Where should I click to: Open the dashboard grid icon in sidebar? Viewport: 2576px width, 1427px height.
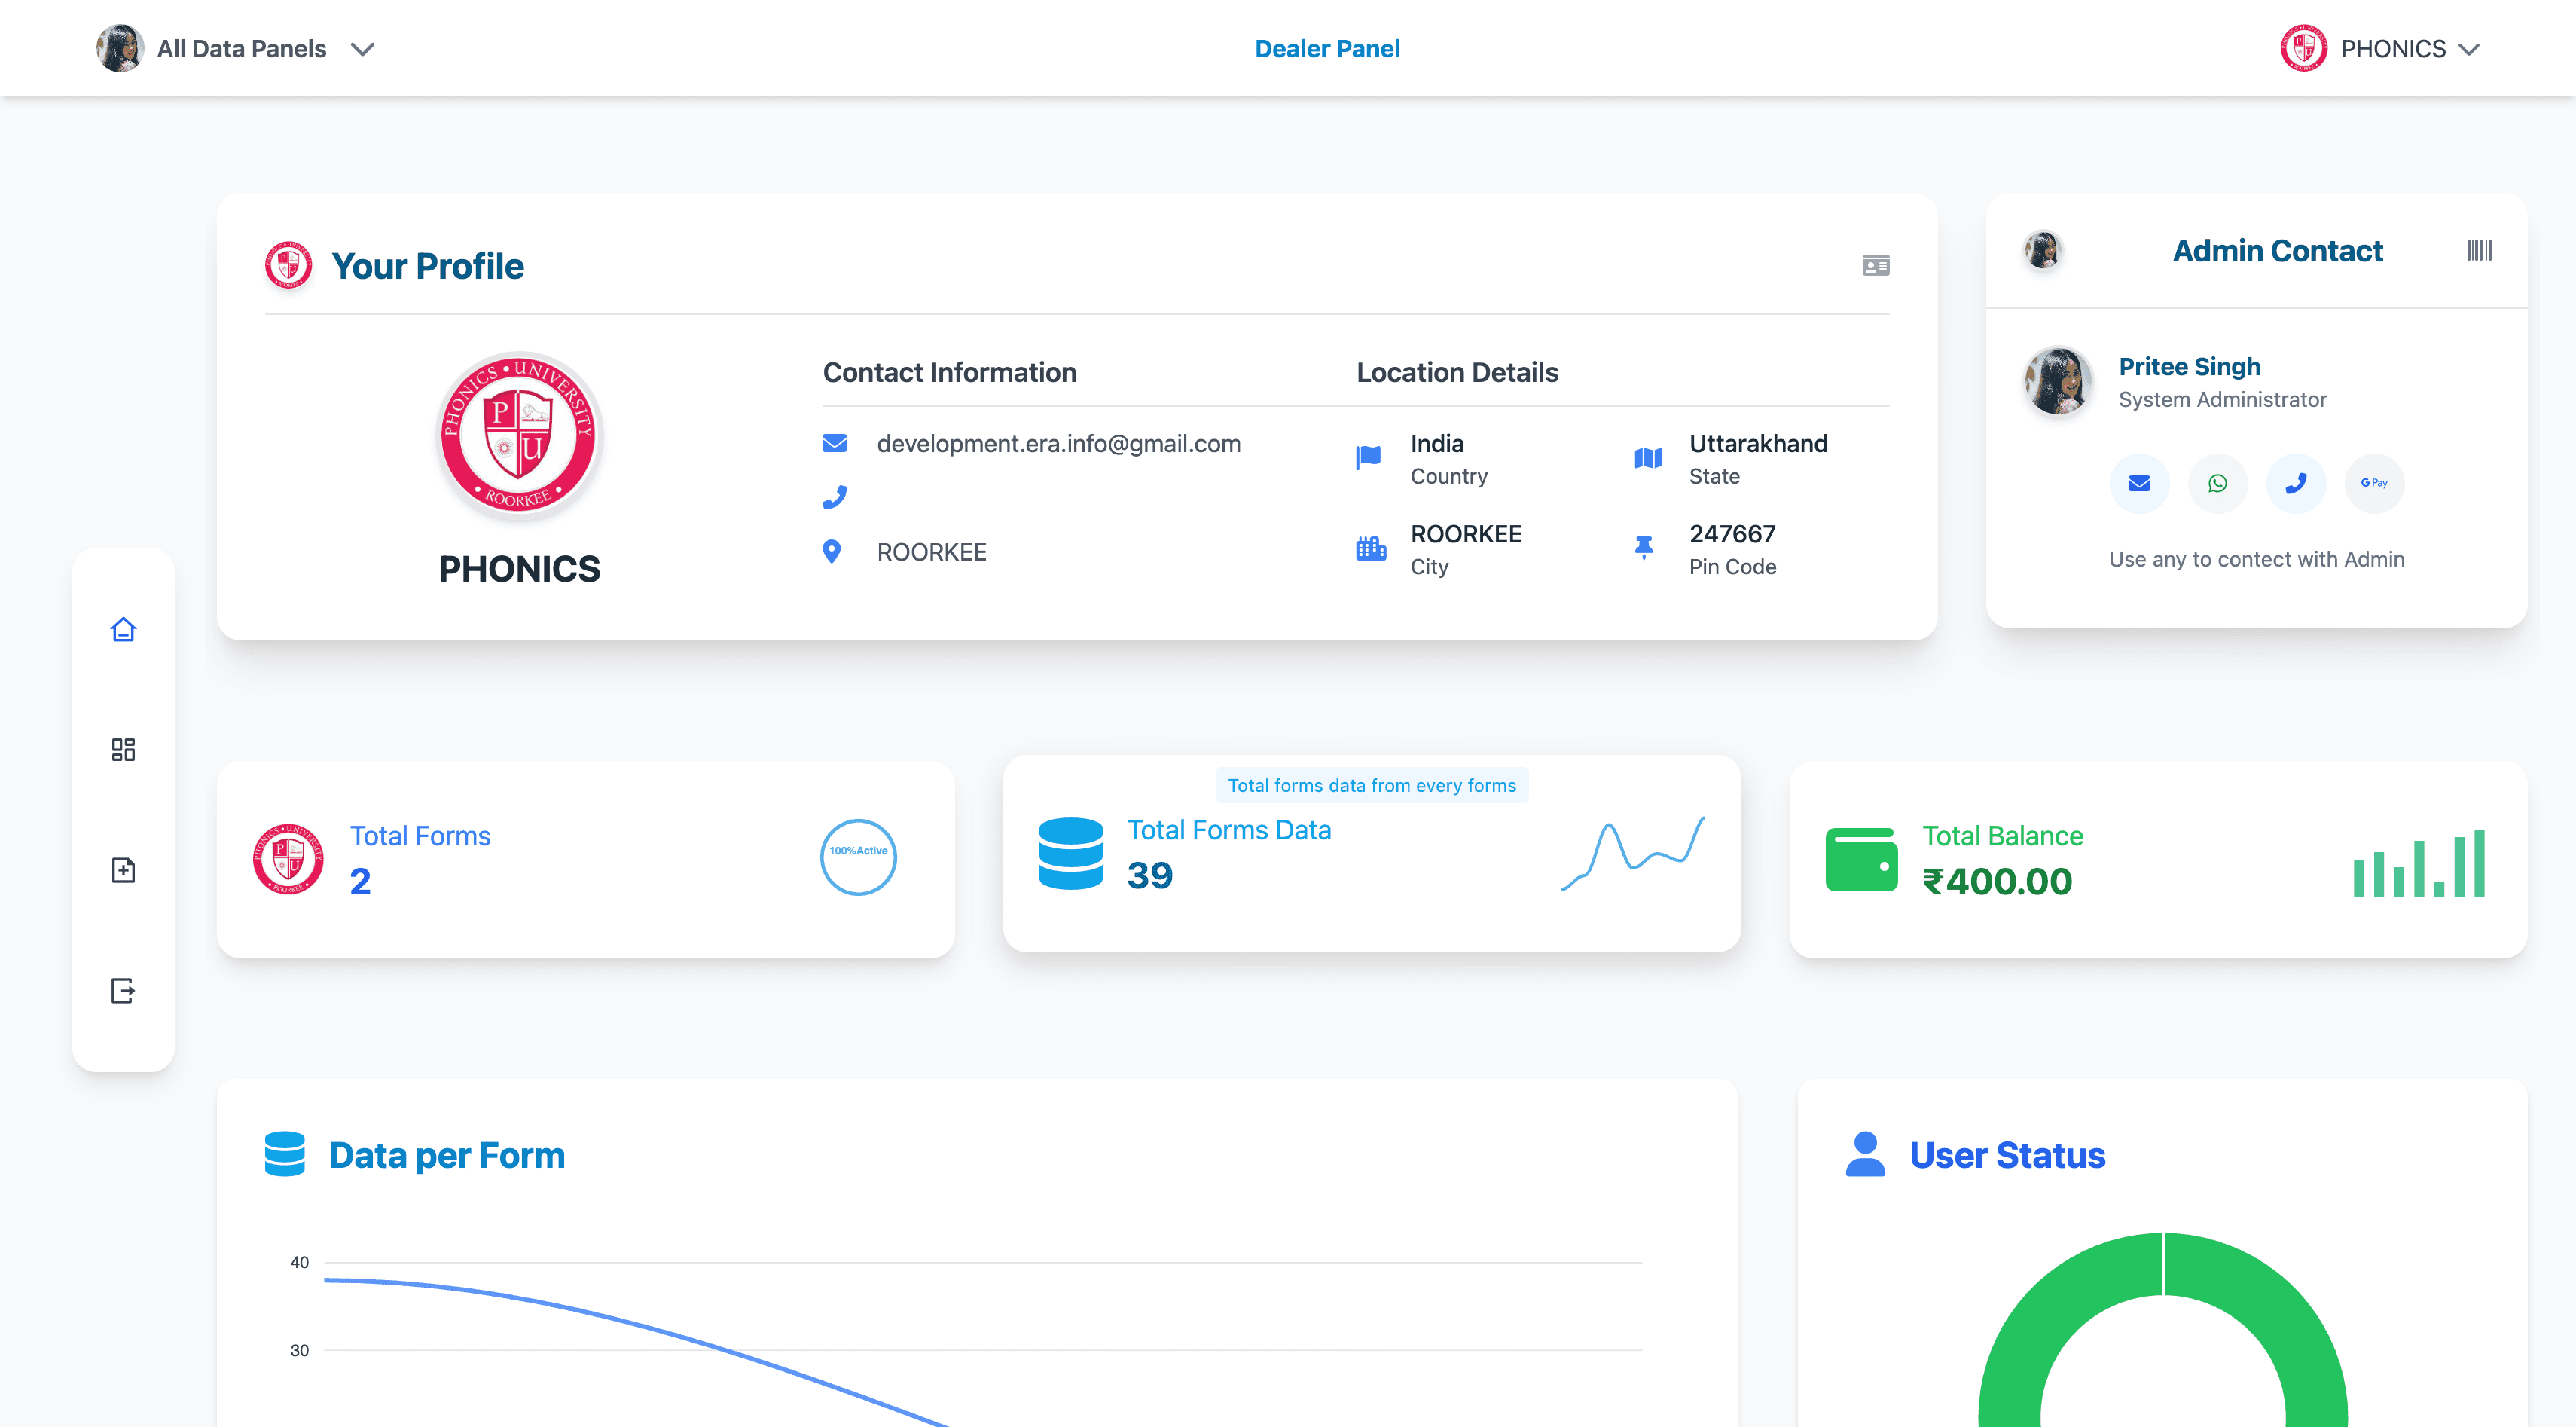tap(123, 750)
